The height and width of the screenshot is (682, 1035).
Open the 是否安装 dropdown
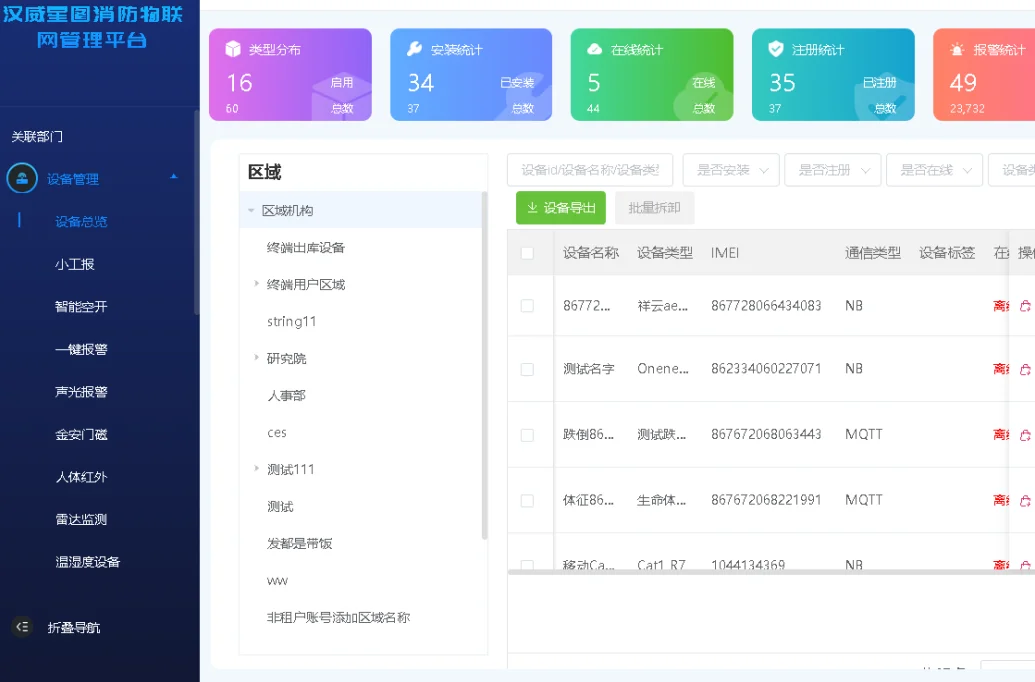[x=730, y=170]
